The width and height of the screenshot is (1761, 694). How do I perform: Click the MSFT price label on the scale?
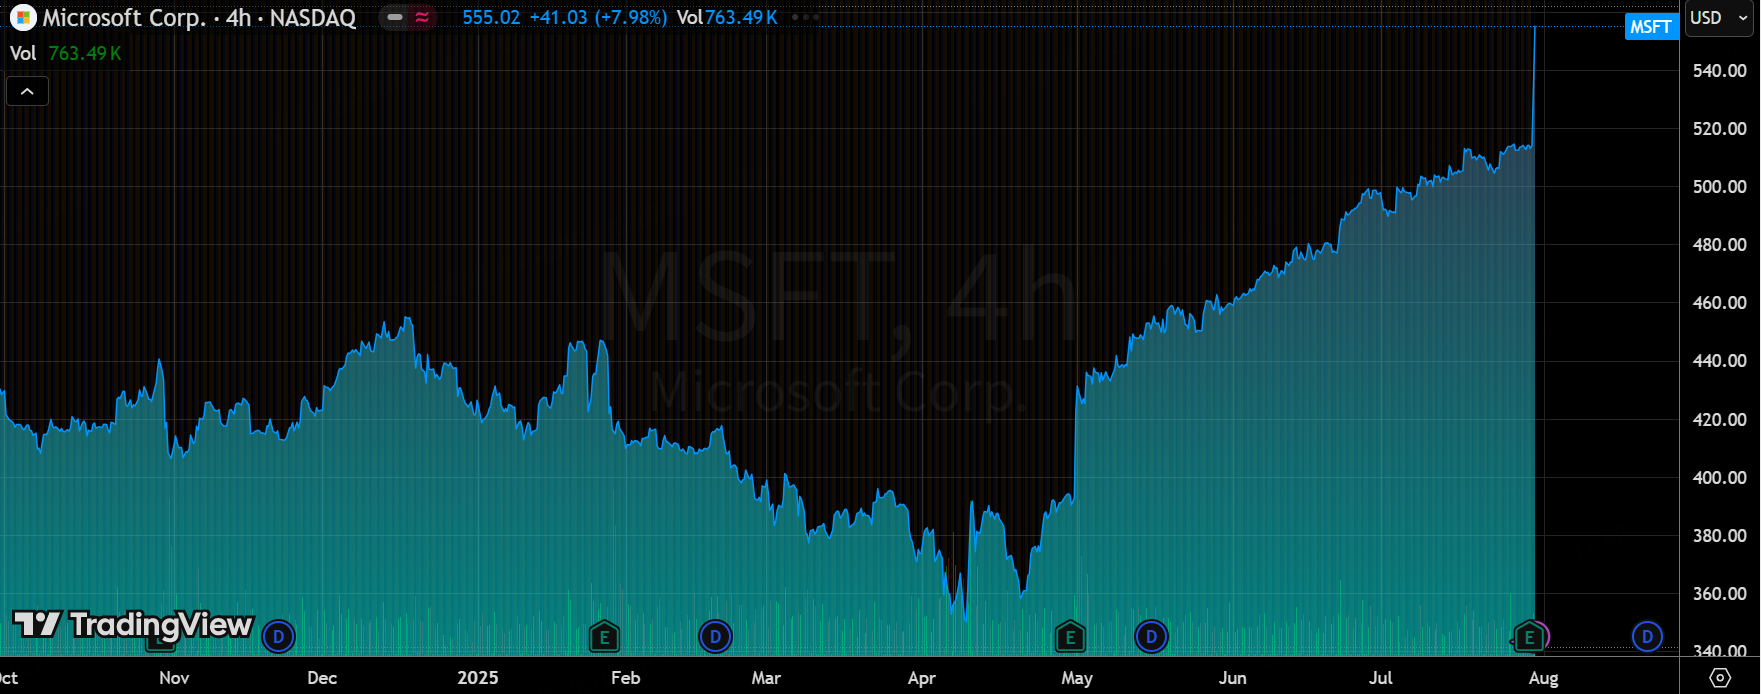[1650, 27]
